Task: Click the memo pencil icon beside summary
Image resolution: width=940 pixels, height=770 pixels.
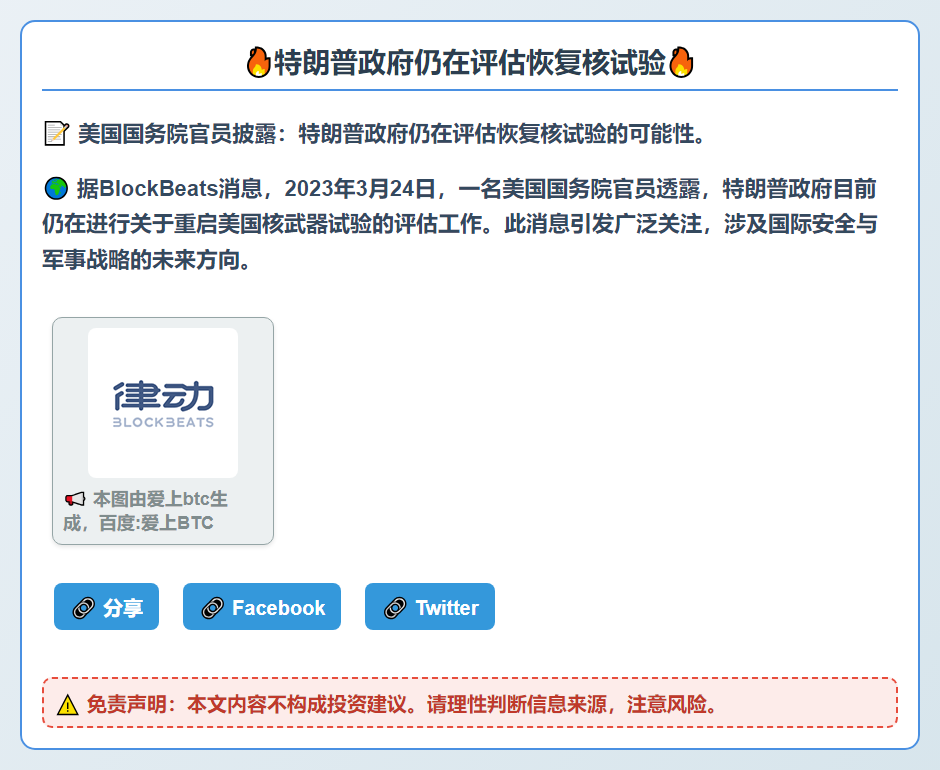Action: [x=56, y=134]
